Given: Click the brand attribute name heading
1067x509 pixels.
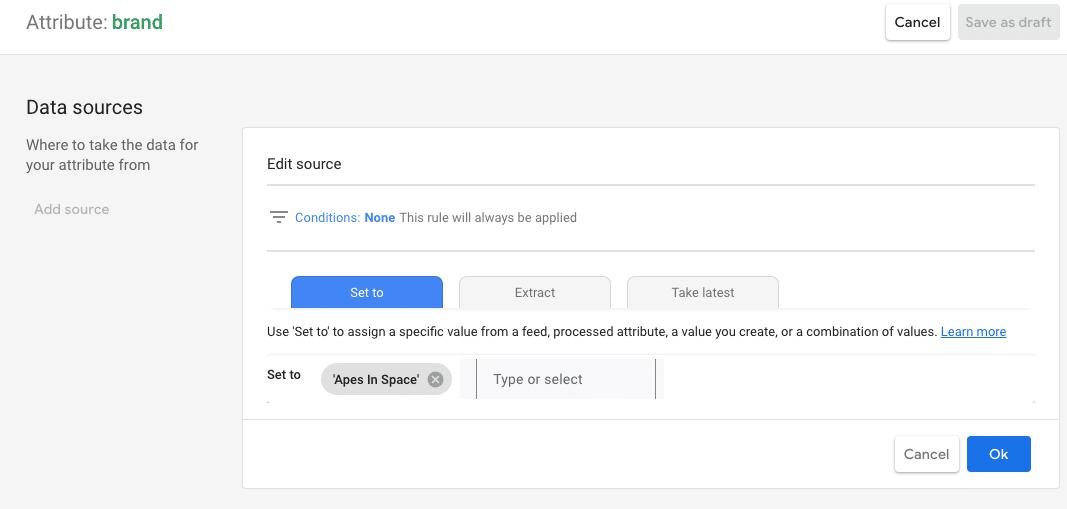Looking at the screenshot, I should click(137, 22).
